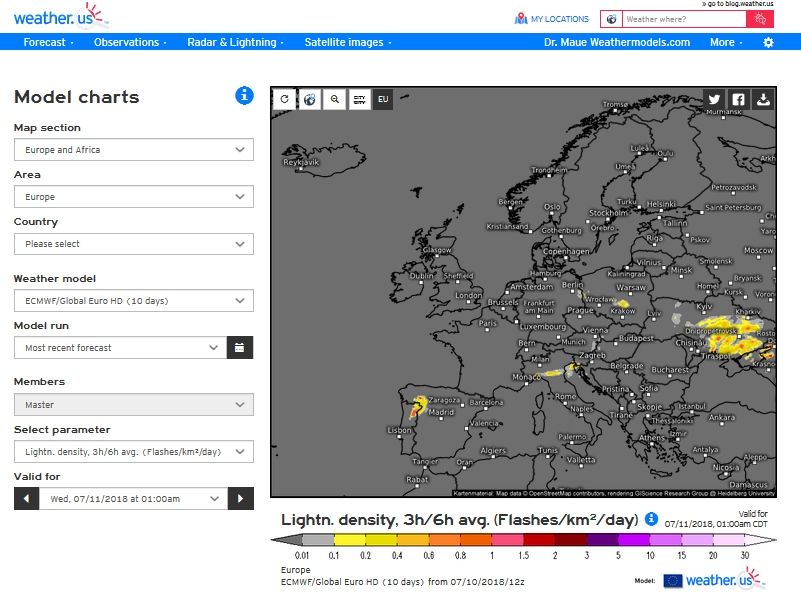Click weather.us logo below the legend
The height and width of the screenshot is (606, 801).
724,580
